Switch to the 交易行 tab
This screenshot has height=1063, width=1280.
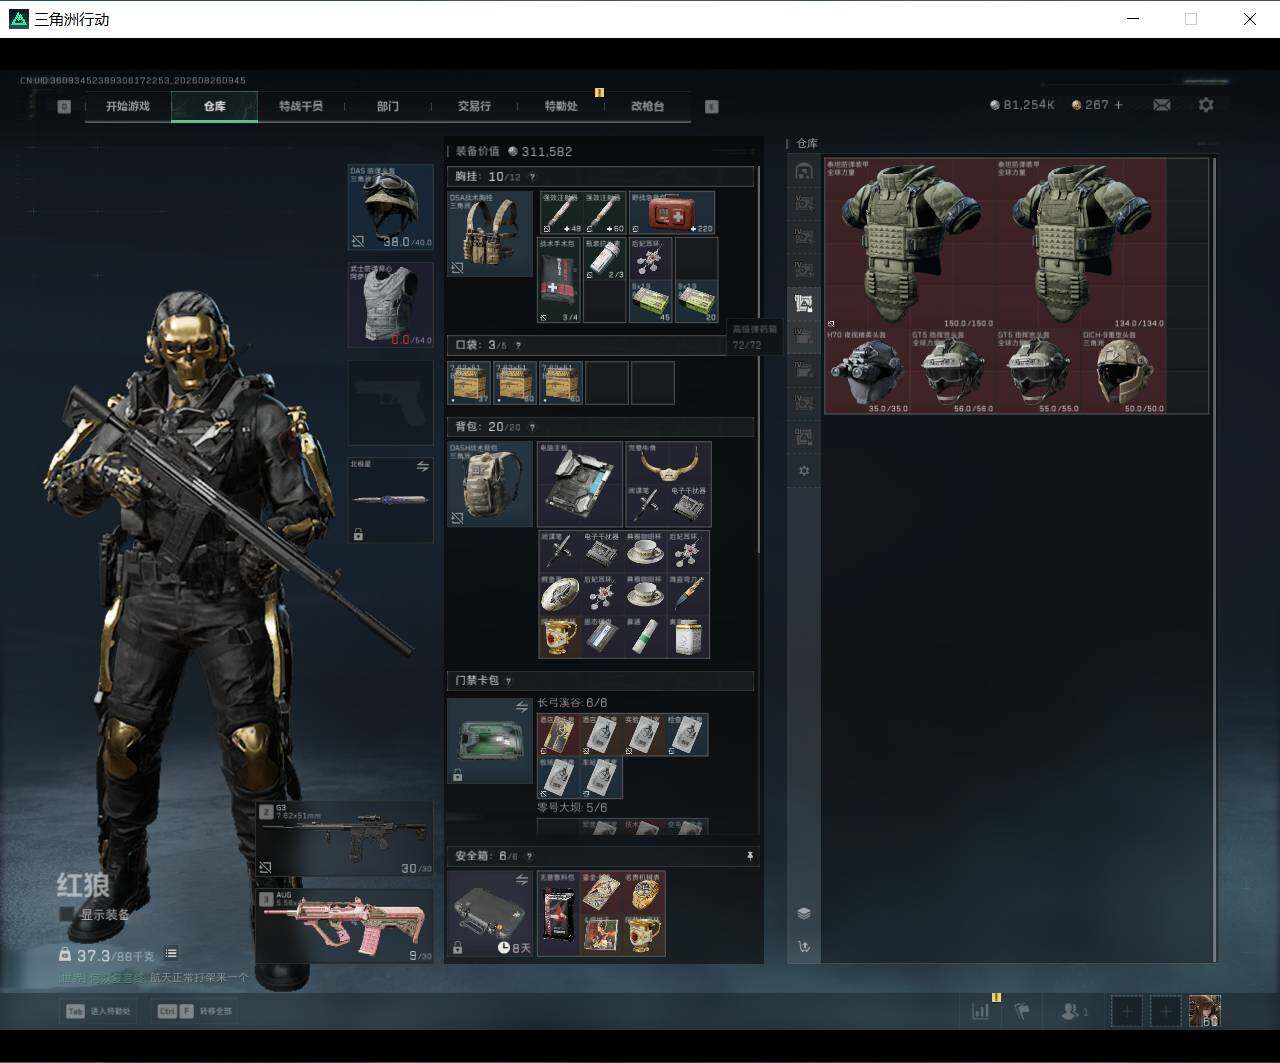point(474,106)
